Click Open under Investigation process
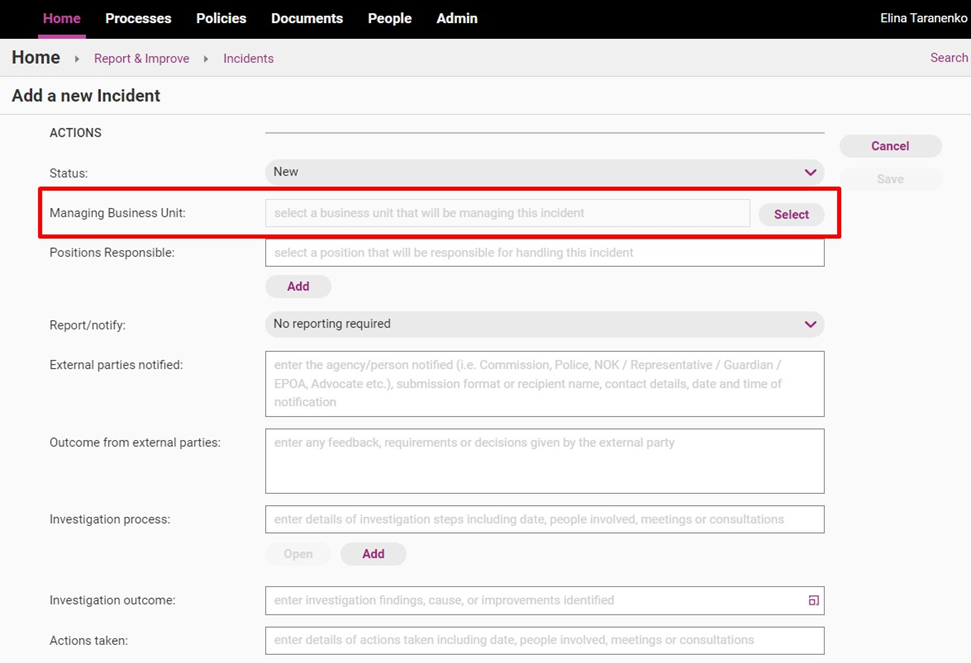This screenshot has height=663, width=971. coord(298,554)
